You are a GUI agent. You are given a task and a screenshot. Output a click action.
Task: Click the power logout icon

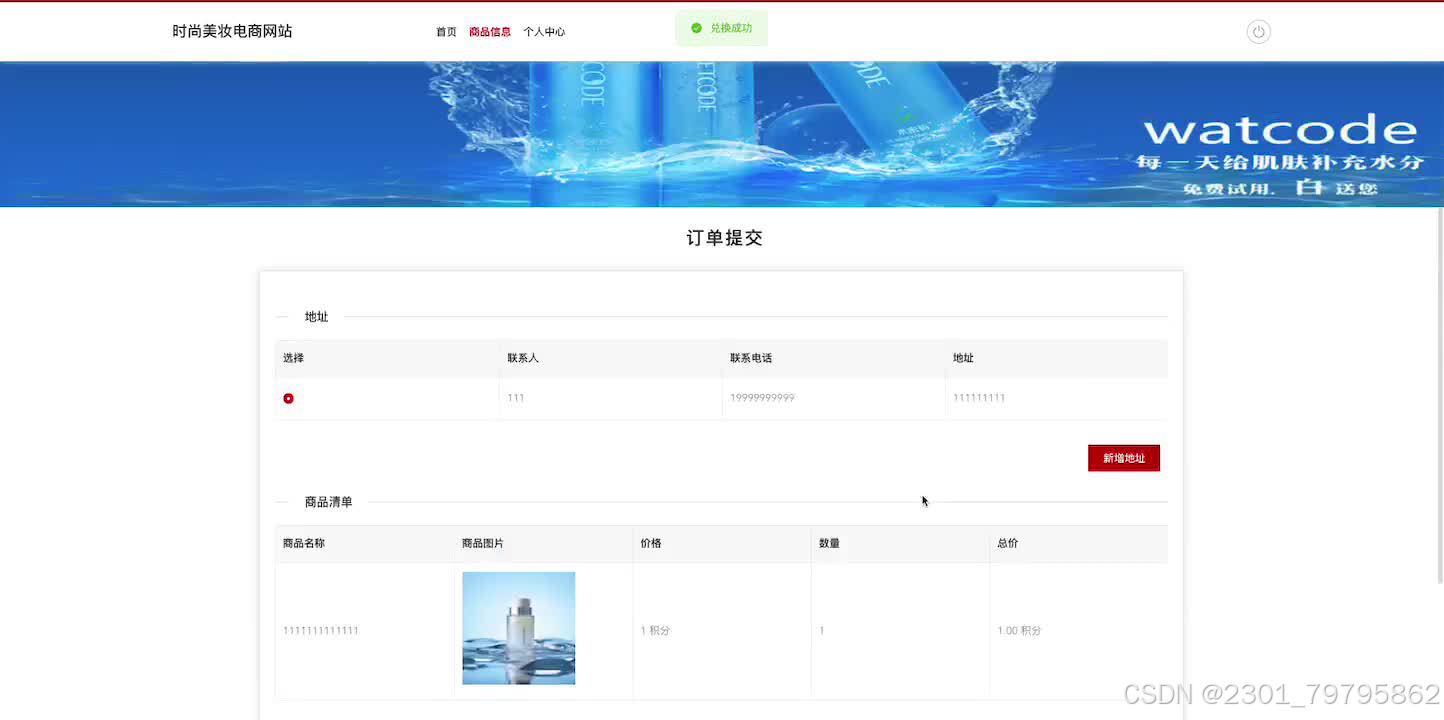[1258, 32]
